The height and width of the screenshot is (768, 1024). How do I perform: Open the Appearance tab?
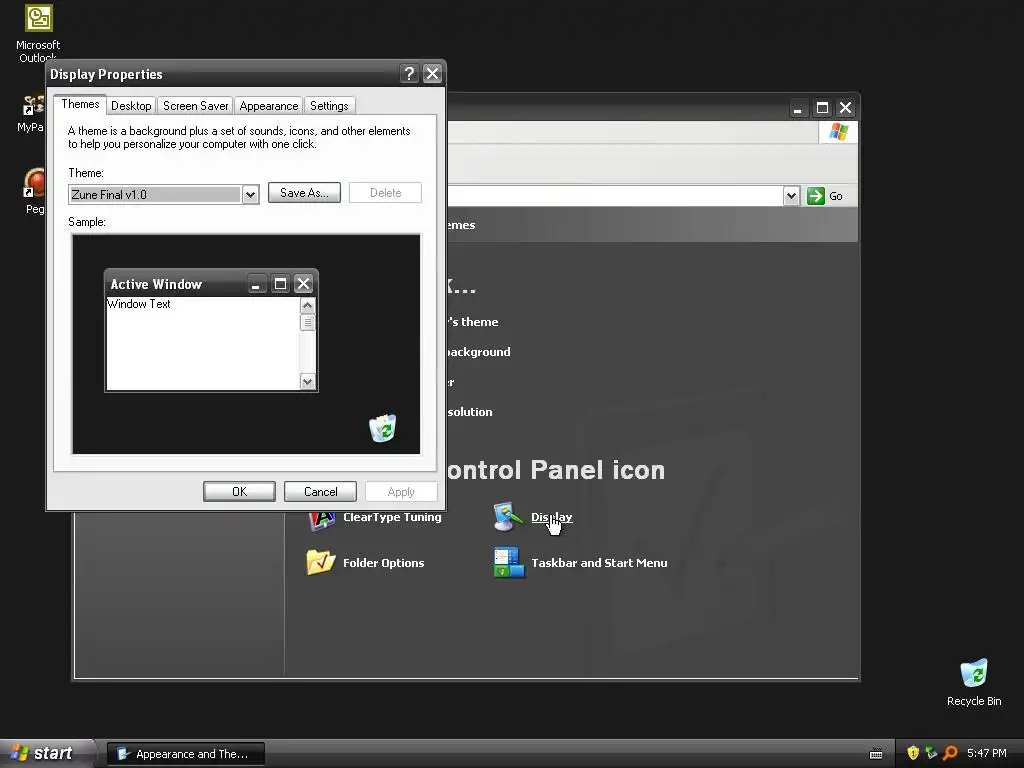pyautogui.click(x=268, y=106)
